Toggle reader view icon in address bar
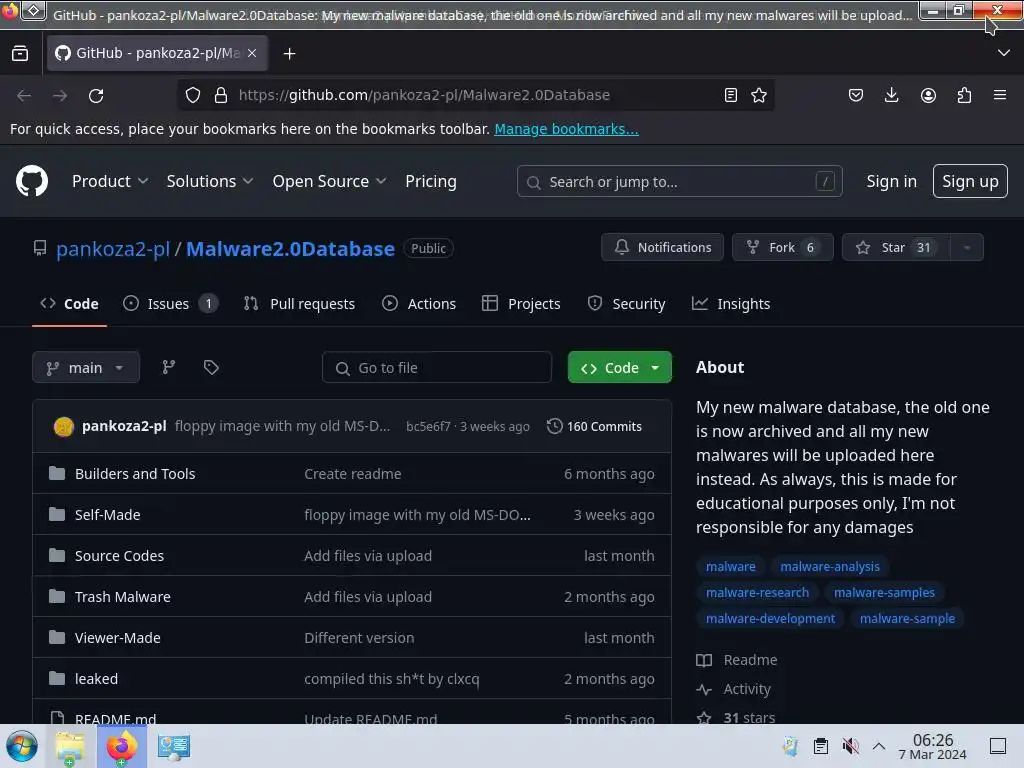 coord(731,95)
